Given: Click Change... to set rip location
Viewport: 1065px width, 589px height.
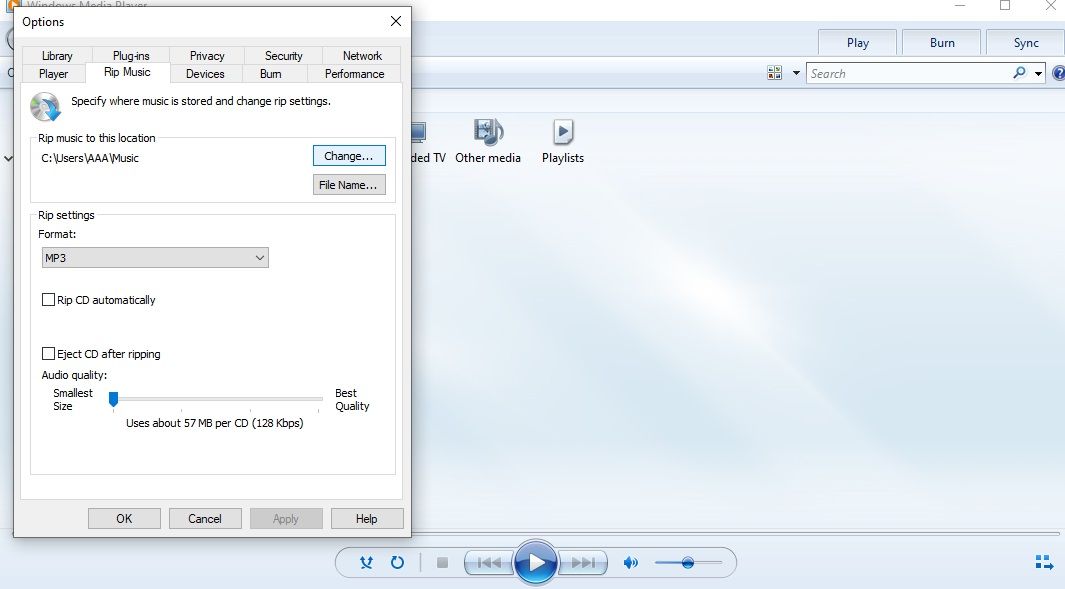Looking at the screenshot, I should (x=349, y=156).
